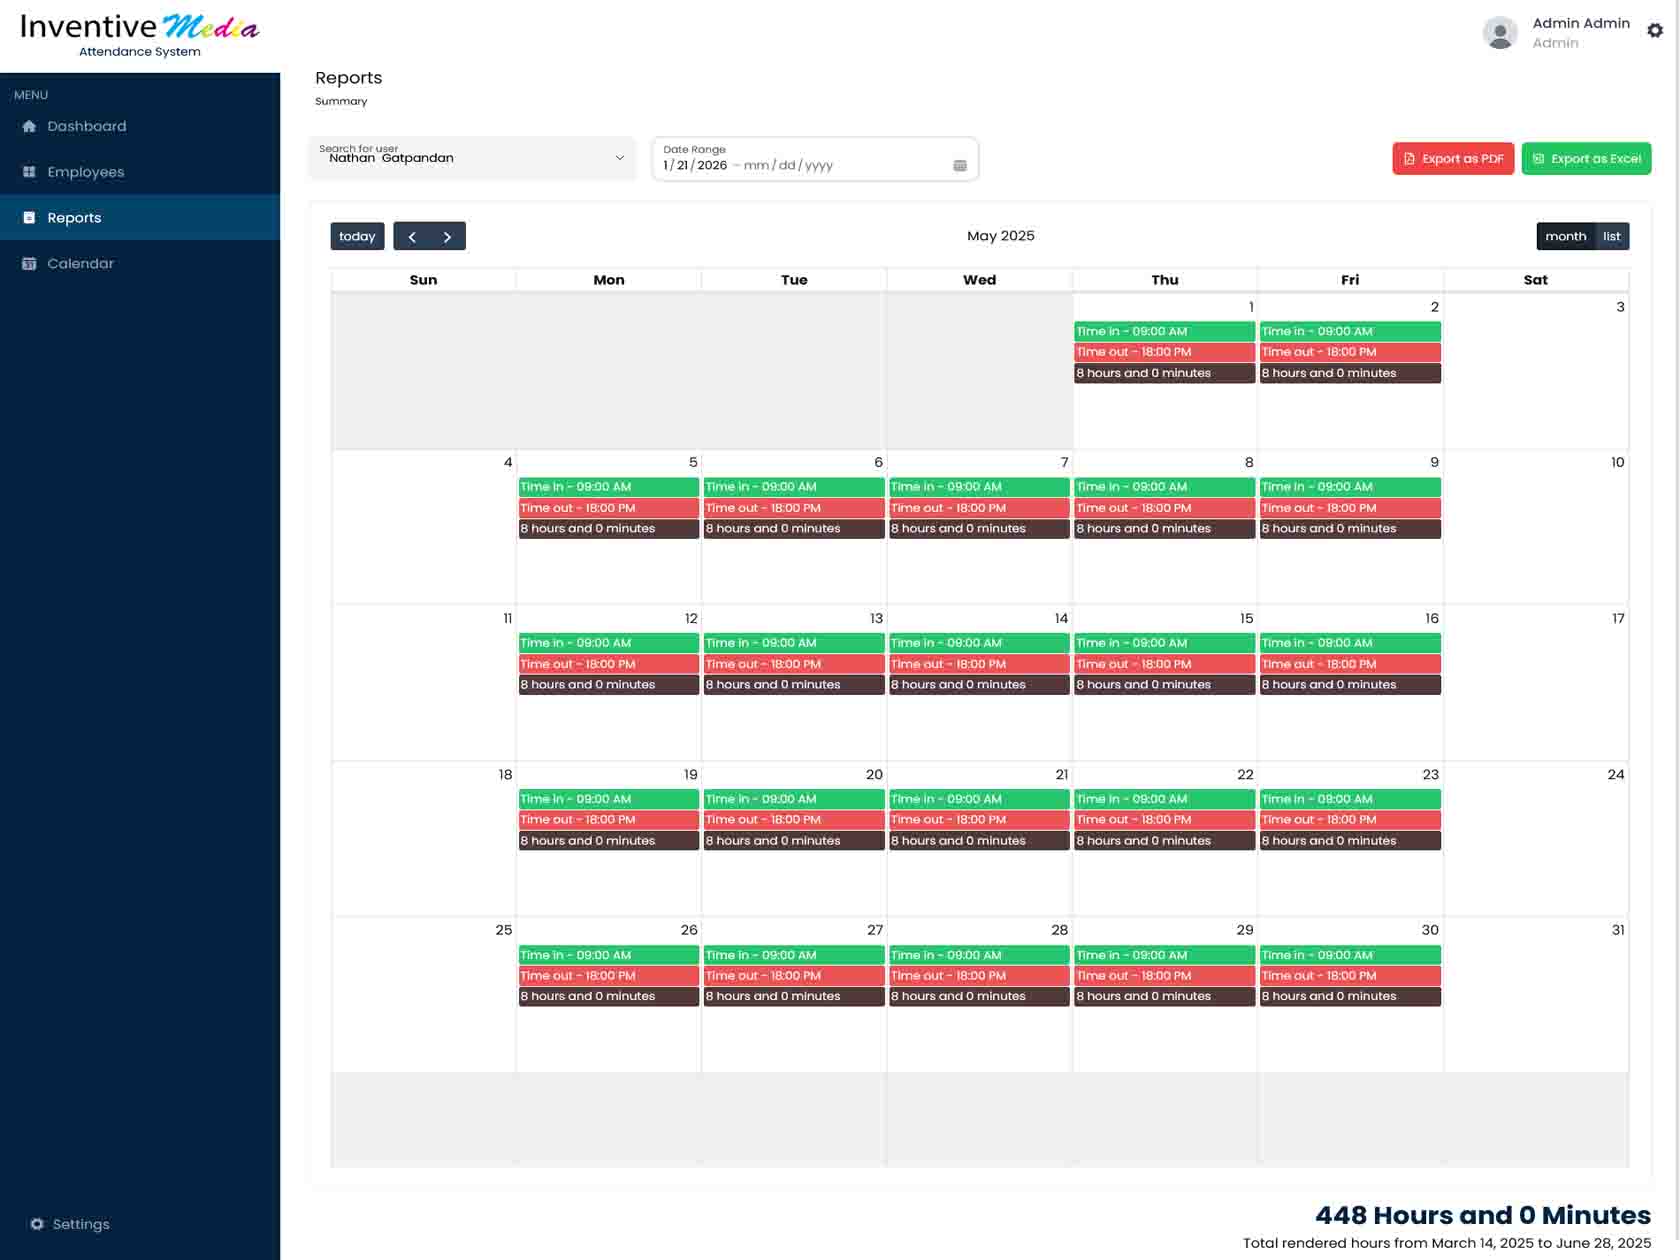Click the Settings gear icon in sidebar
1680x1260 pixels.
(37, 1224)
